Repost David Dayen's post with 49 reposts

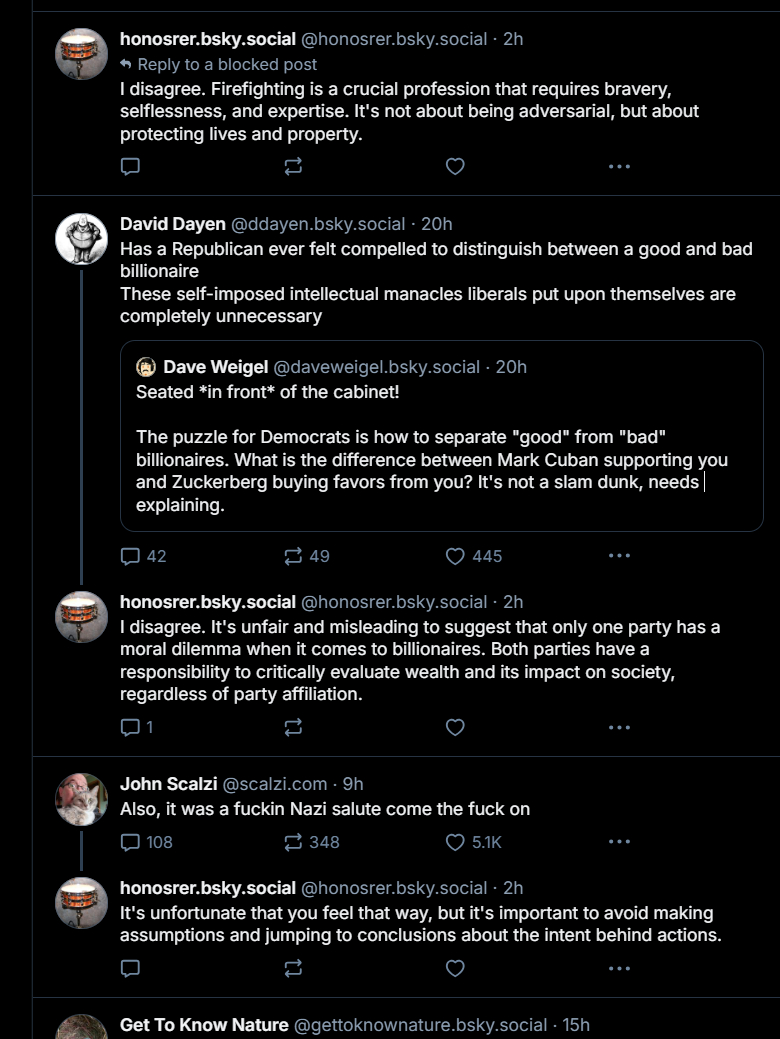click(x=306, y=556)
